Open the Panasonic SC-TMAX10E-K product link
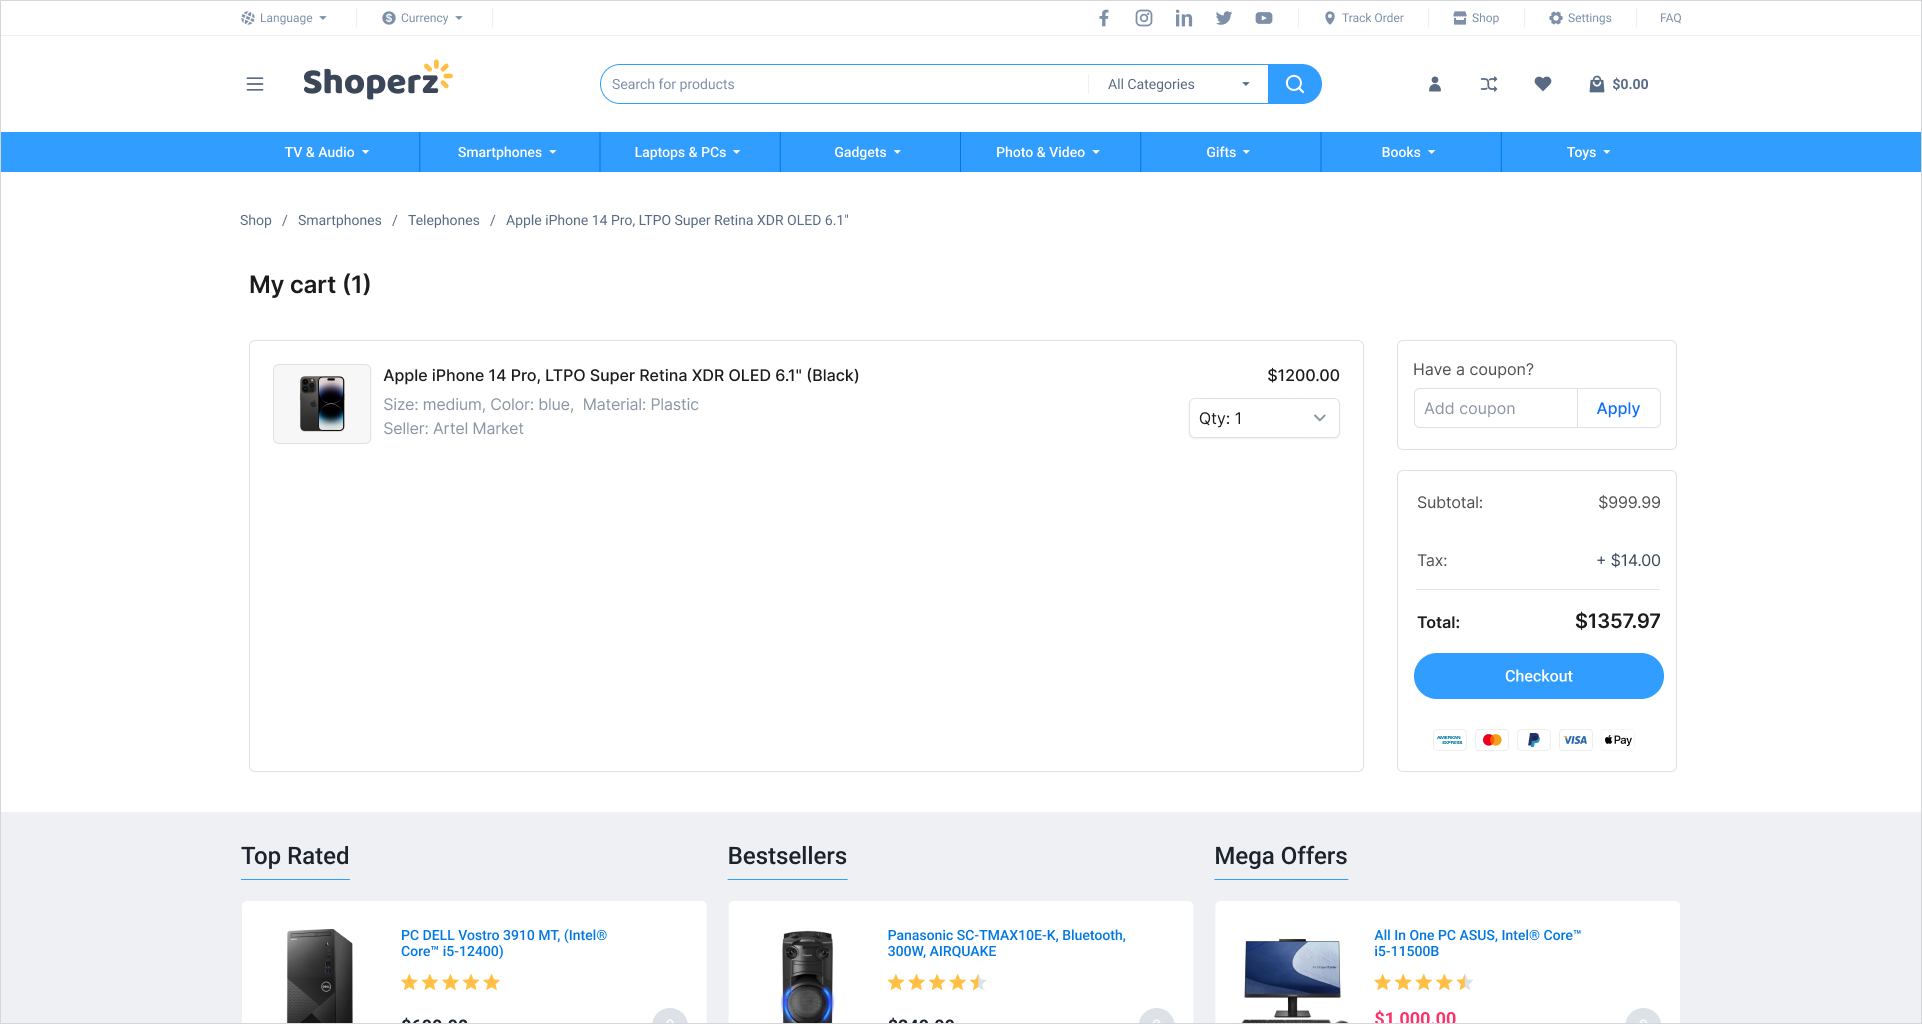1922x1024 pixels. pyautogui.click(x=1006, y=943)
